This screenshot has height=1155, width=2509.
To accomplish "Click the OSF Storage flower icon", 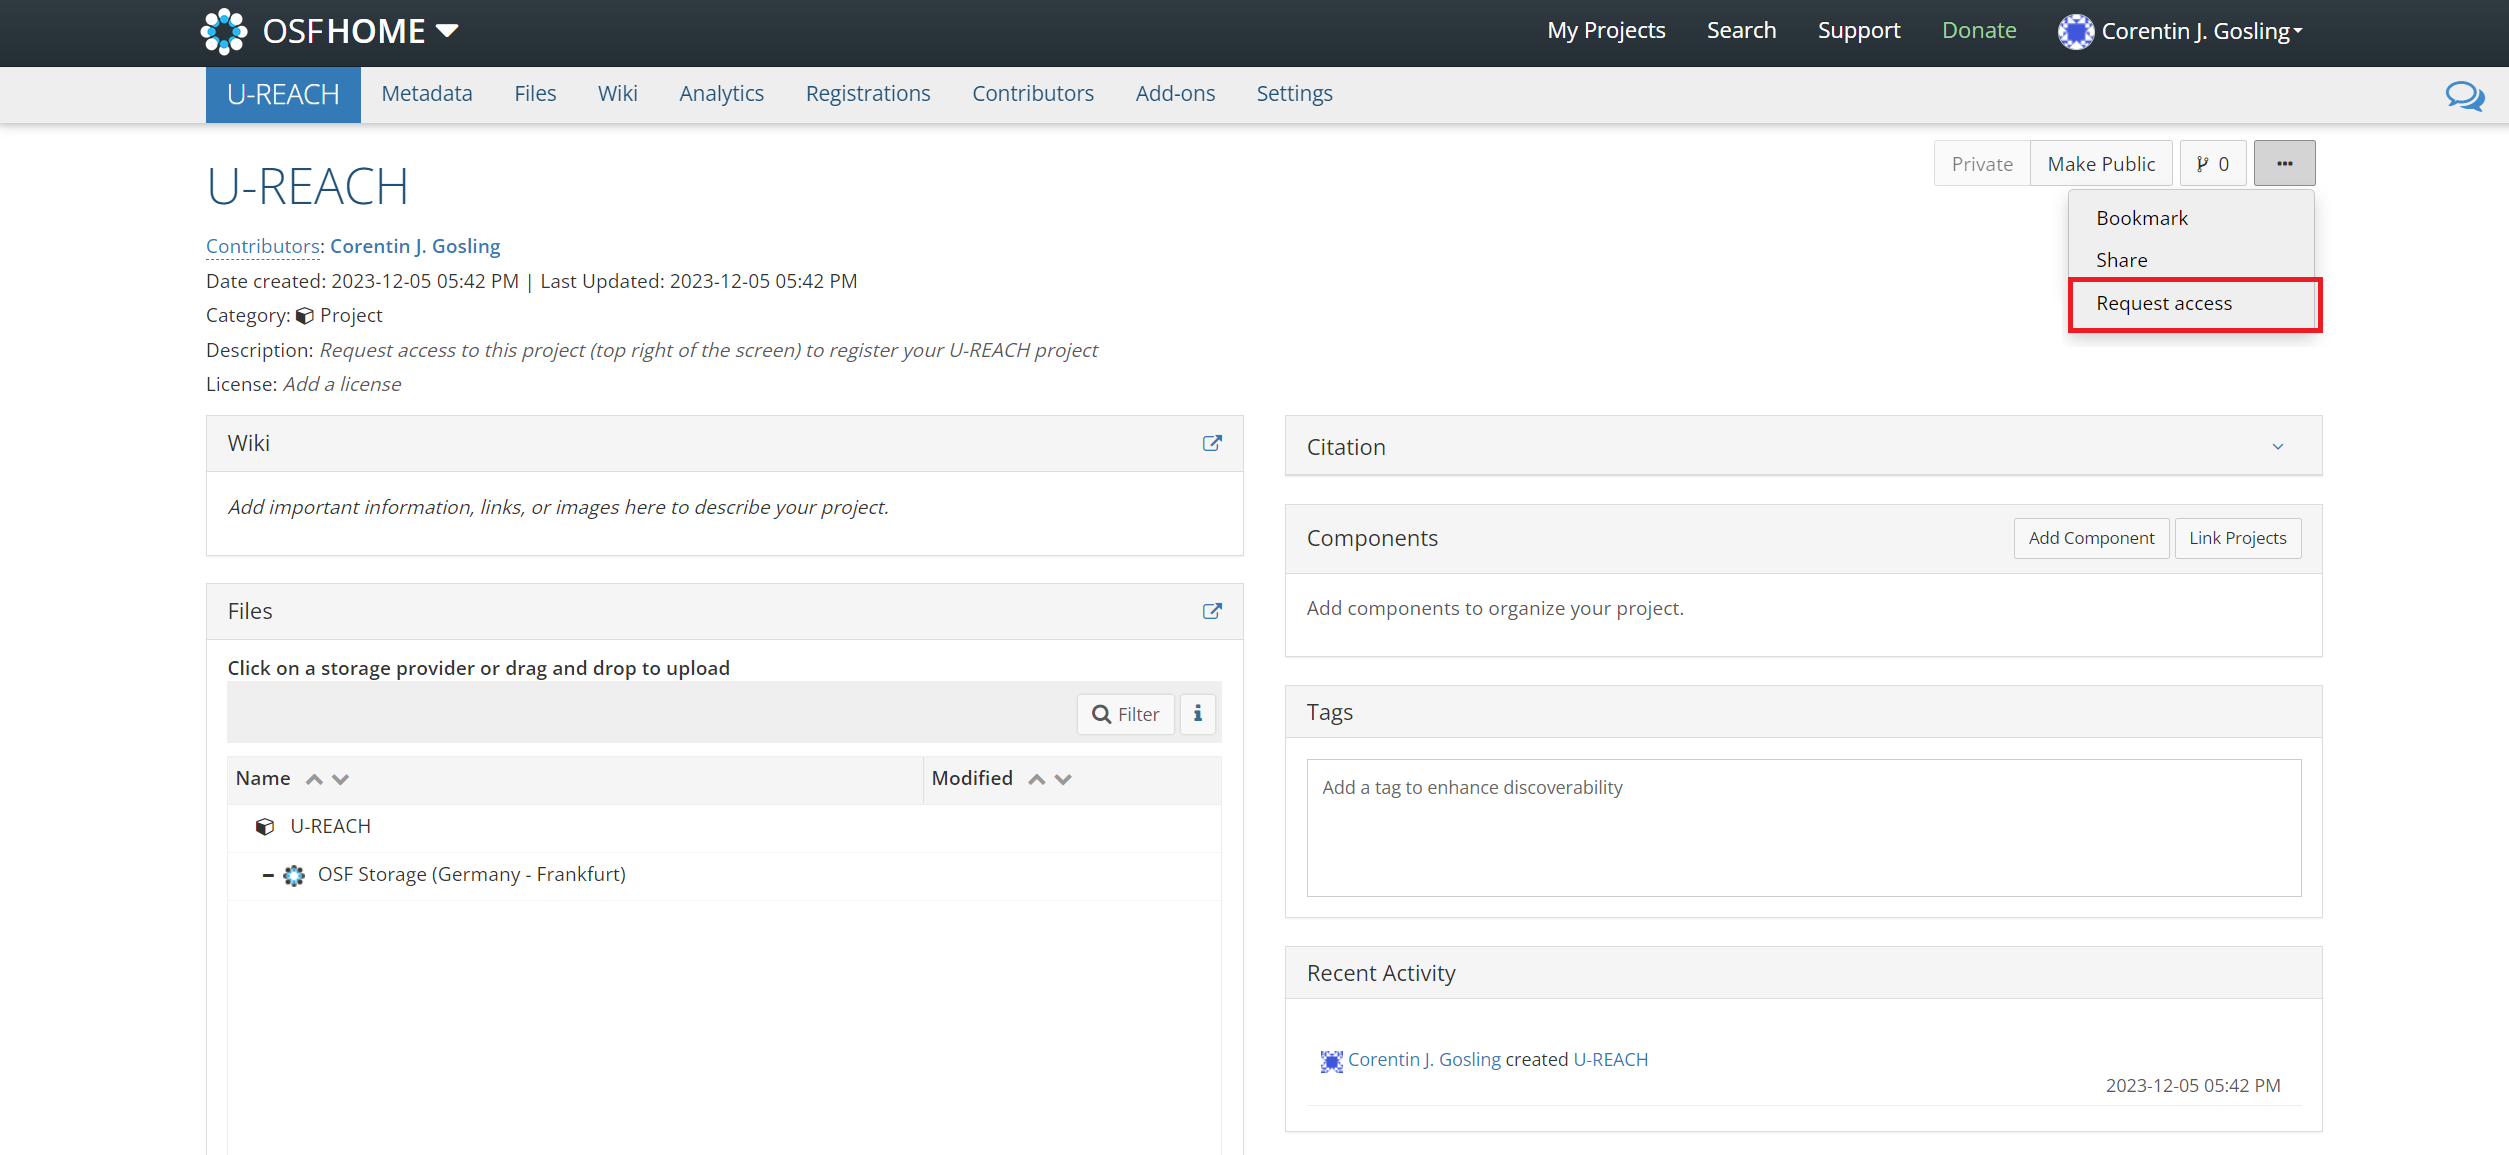I will click(293, 875).
